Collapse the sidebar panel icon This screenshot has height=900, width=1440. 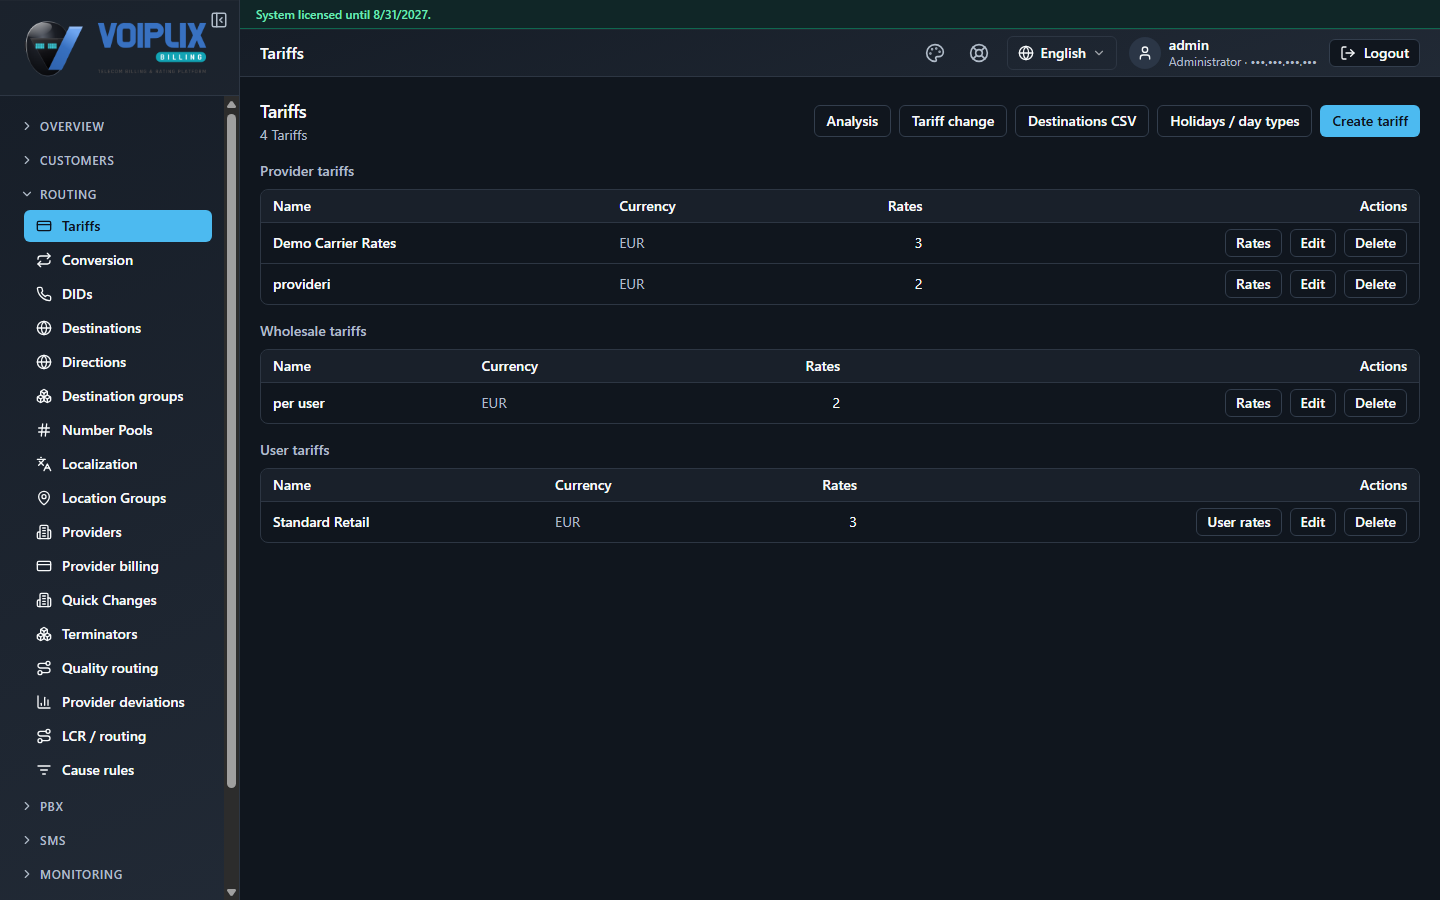tap(219, 20)
